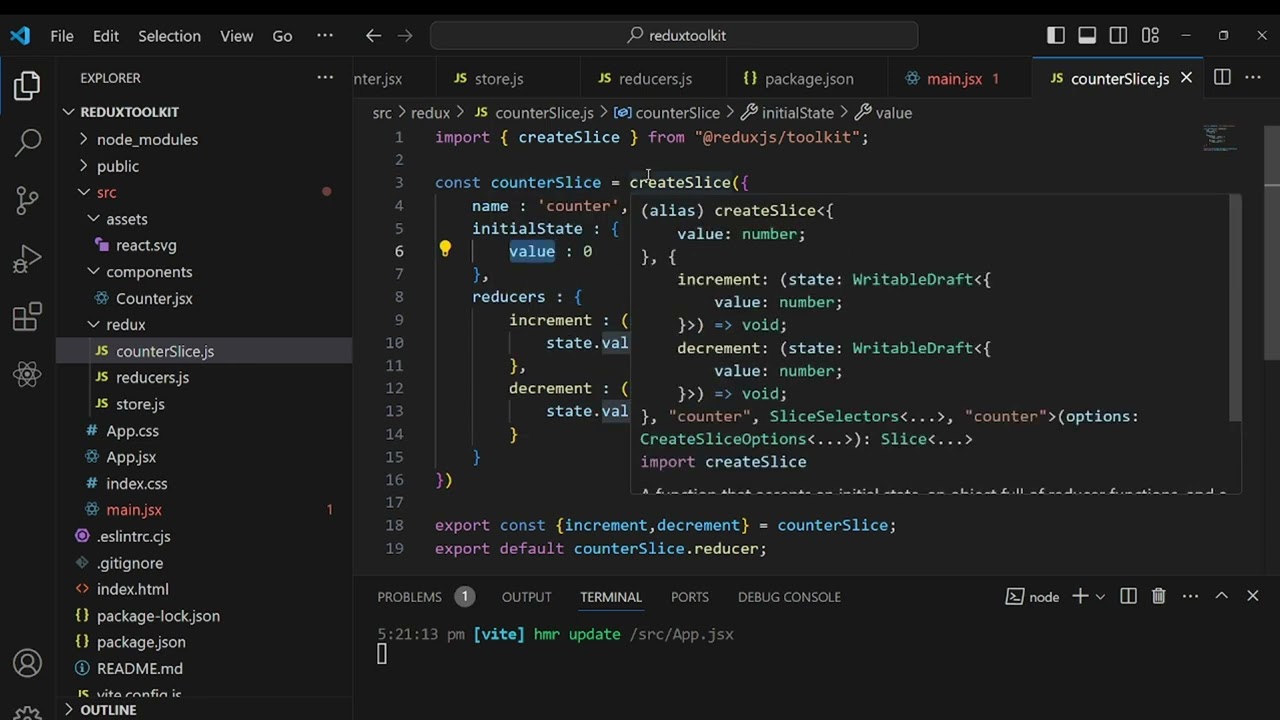Open the Source Control view

point(27,200)
